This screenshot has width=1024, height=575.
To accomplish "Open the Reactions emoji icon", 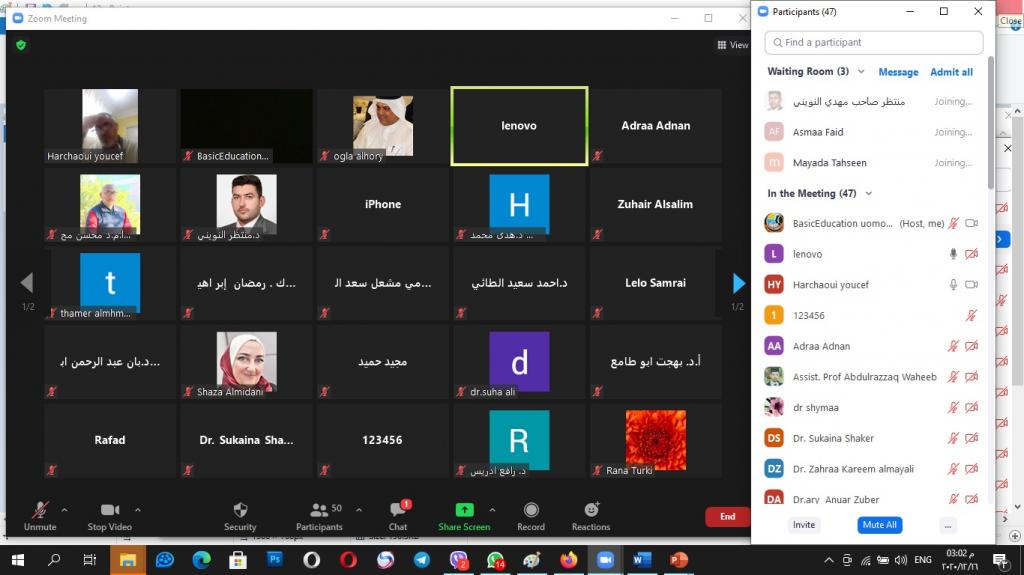I will (x=591, y=510).
